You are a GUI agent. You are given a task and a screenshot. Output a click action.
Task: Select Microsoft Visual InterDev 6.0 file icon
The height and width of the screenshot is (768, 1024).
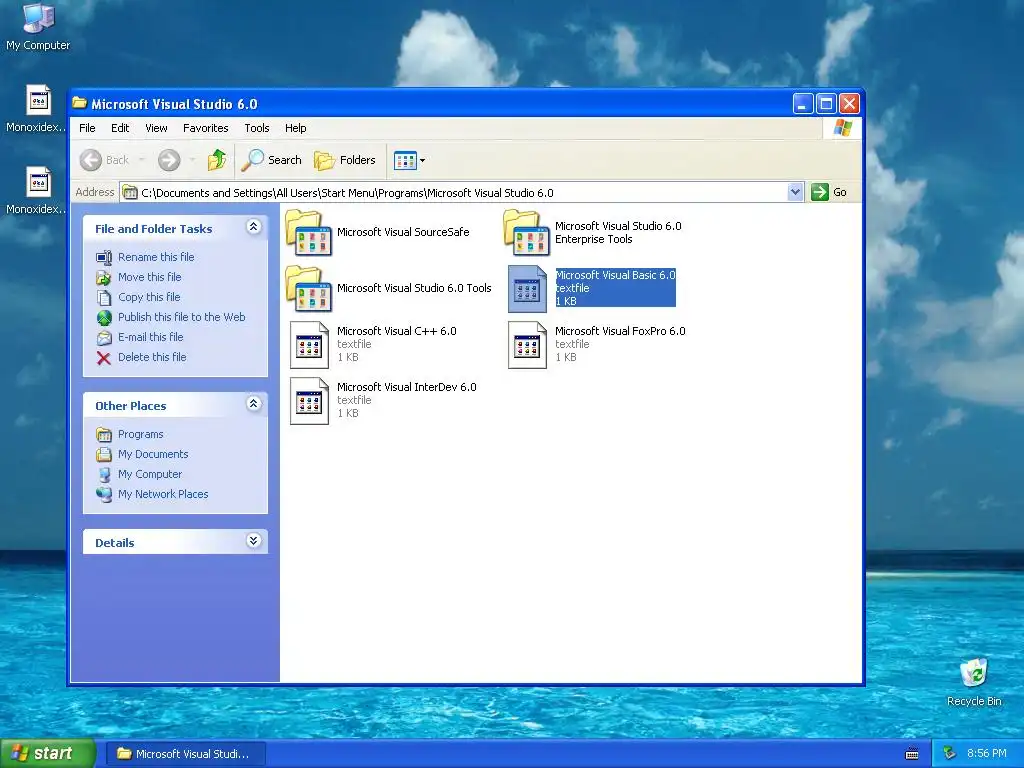click(309, 400)
